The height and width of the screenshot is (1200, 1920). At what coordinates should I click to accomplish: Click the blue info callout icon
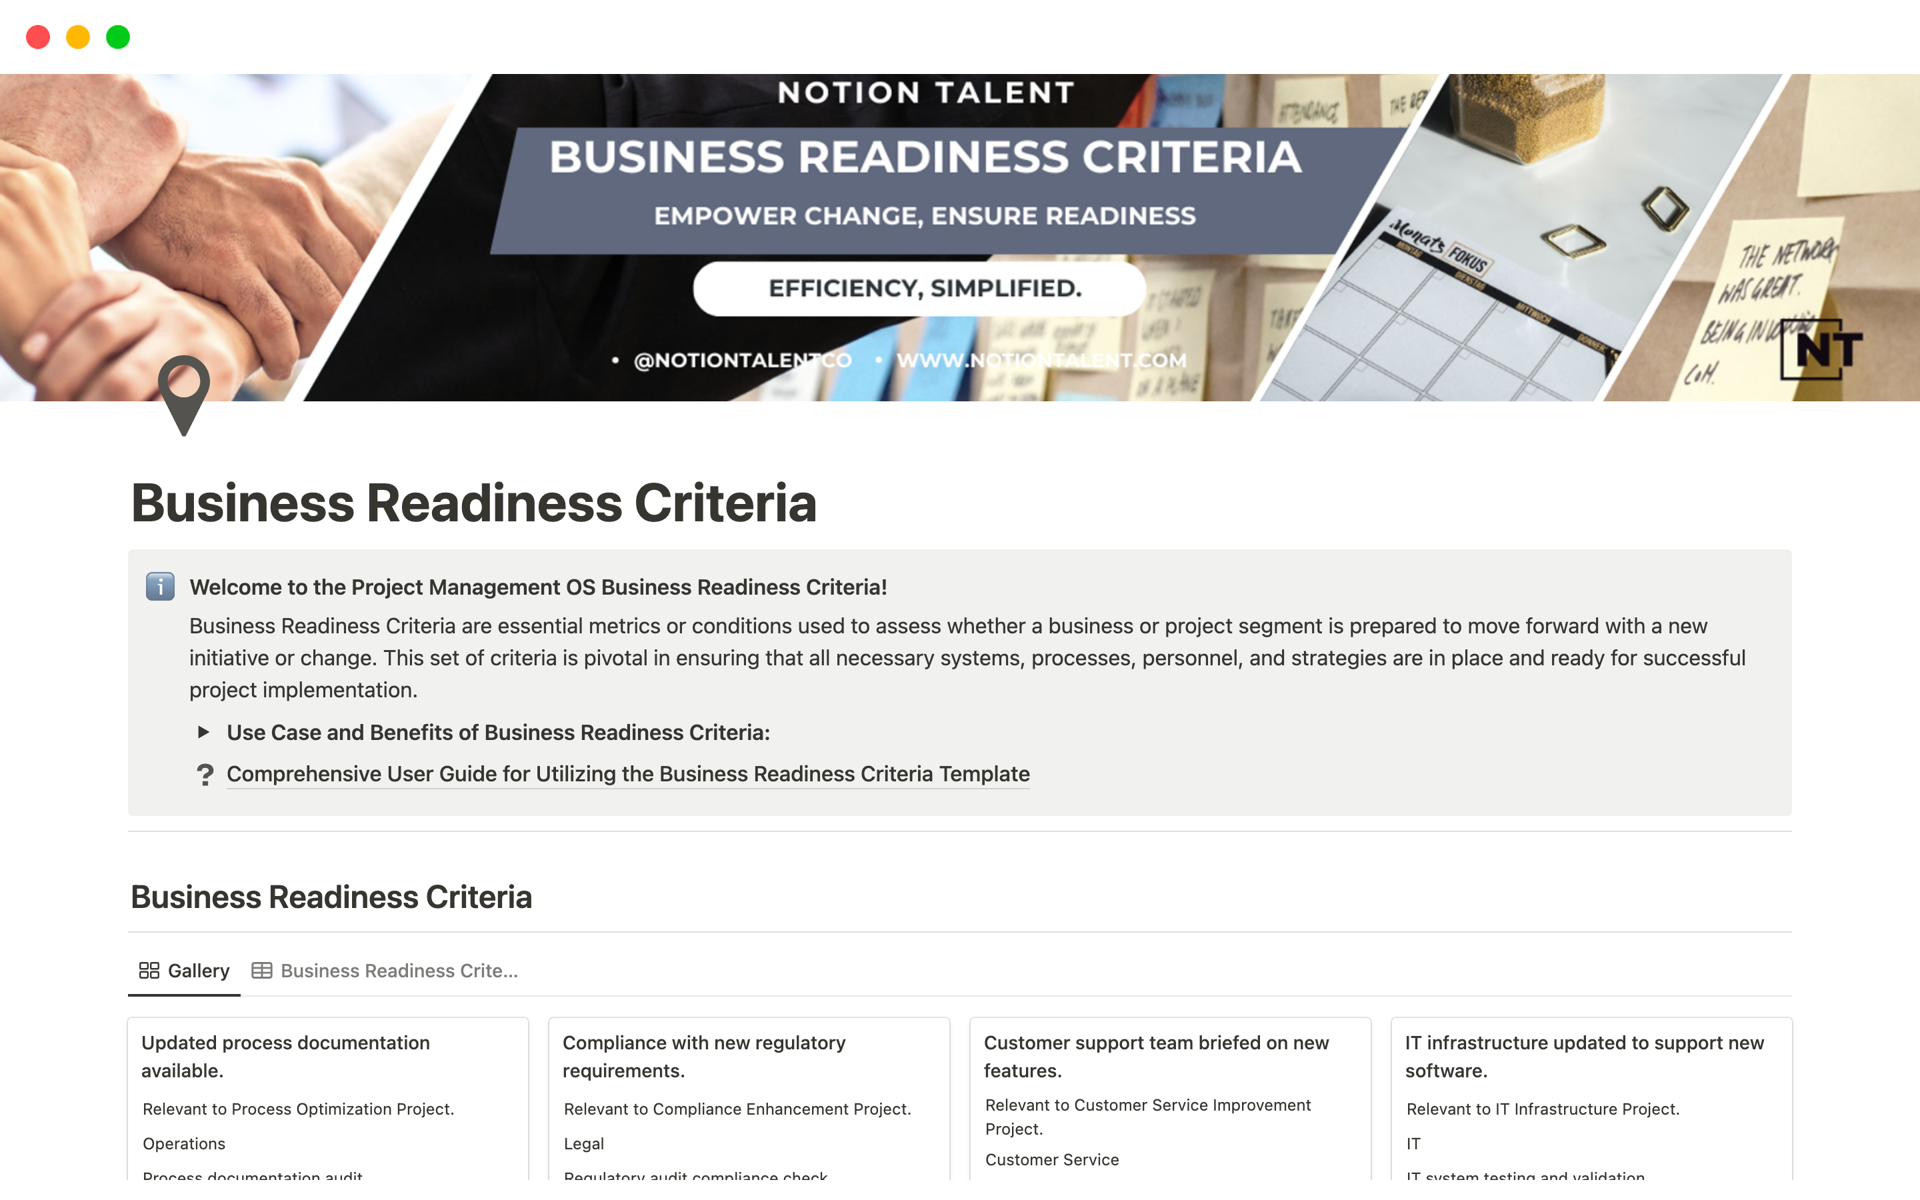160,586
